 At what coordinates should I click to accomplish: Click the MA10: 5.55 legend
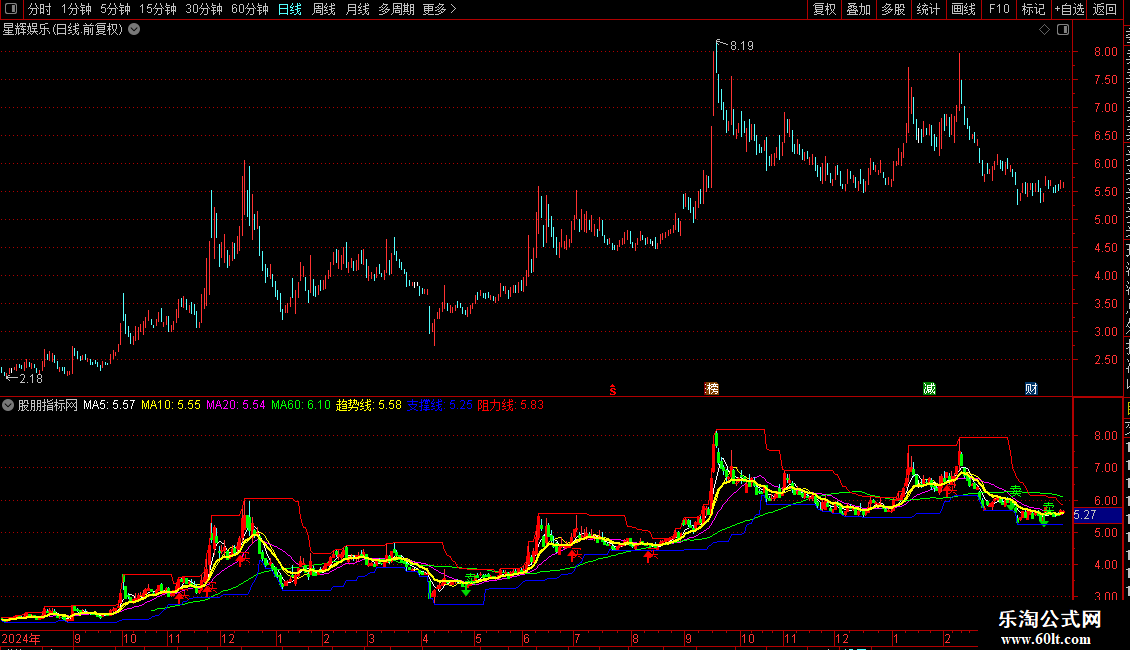click(171, 405)
